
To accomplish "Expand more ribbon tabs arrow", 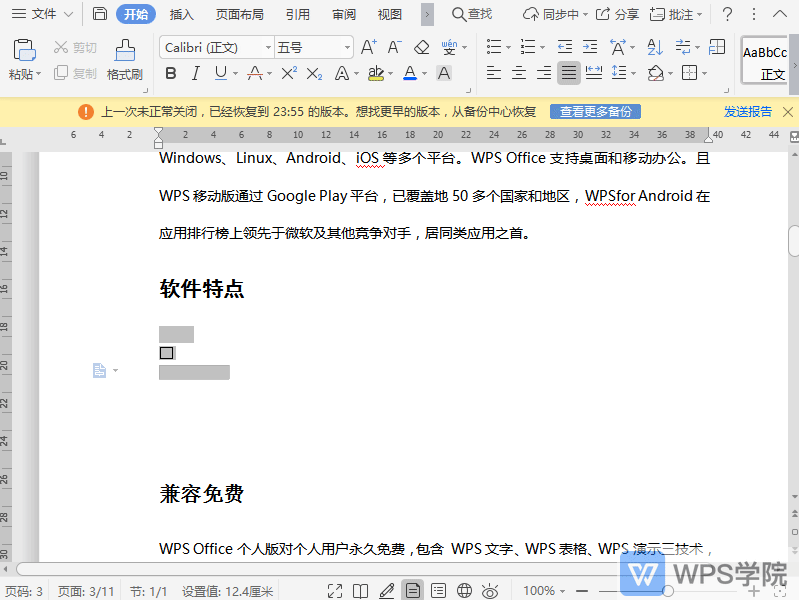I will [427, 15].
